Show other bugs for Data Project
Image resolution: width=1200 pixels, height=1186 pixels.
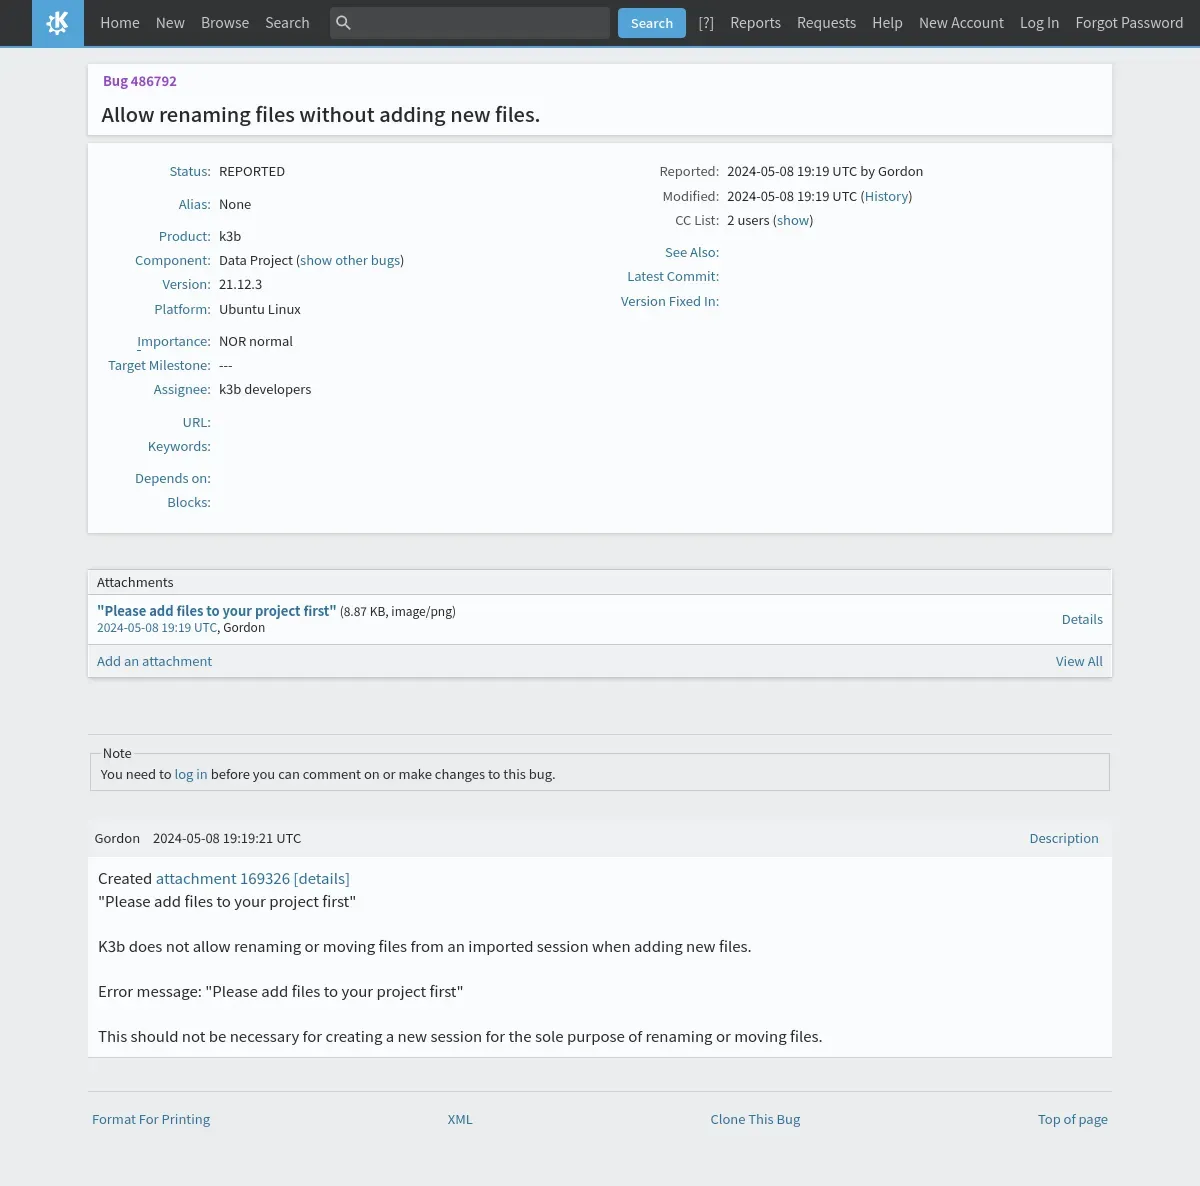click(350, 260)
